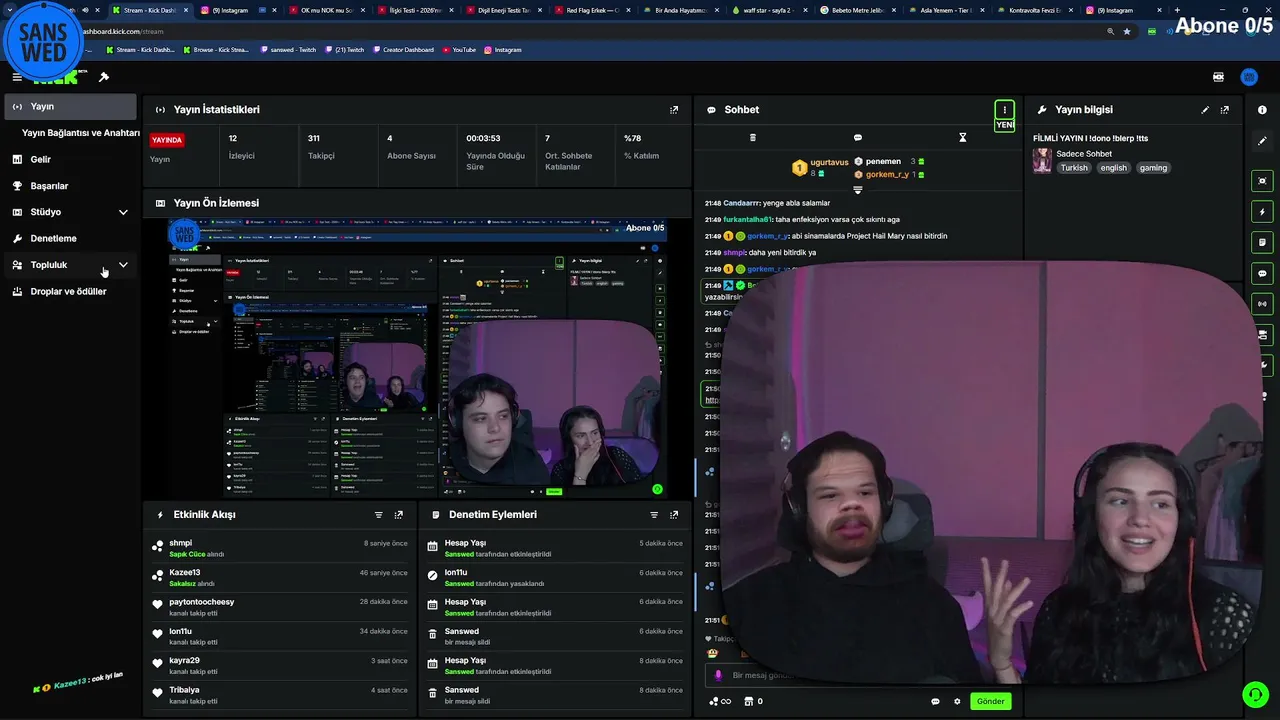This screenshot has width=1280, height=720.
Task: Click the focus frame icon in the right sidebar
Action: [1262, 181]
